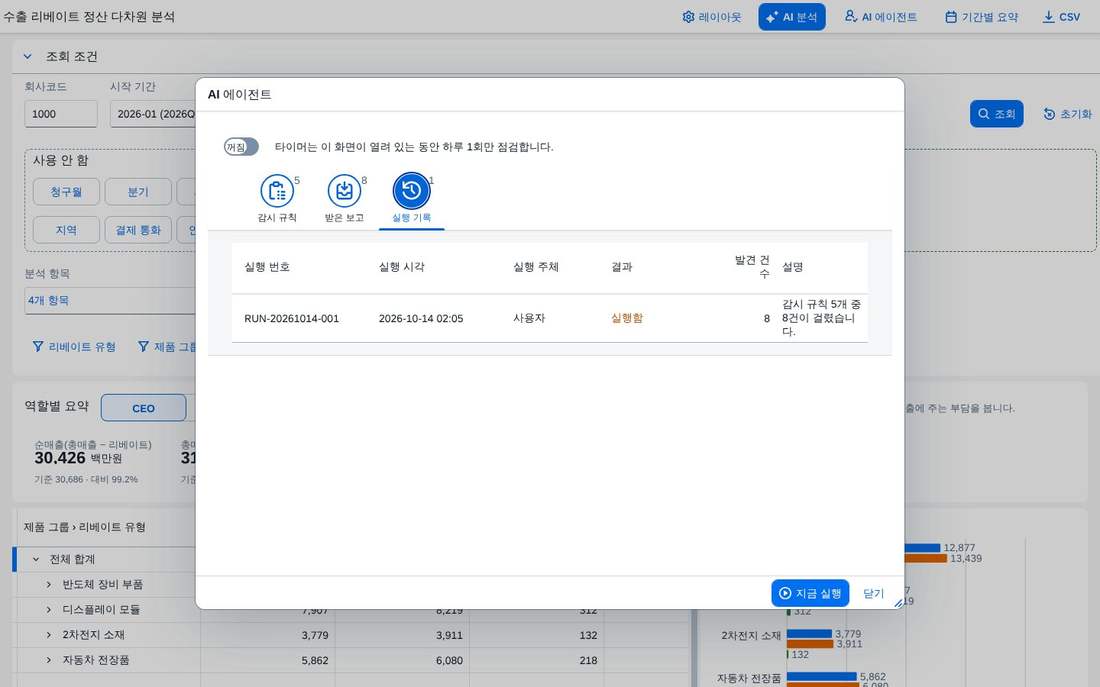Close the dialog with 닫기
The height and width of the screenshot is (687, 1100).
[x=873, y=593]
